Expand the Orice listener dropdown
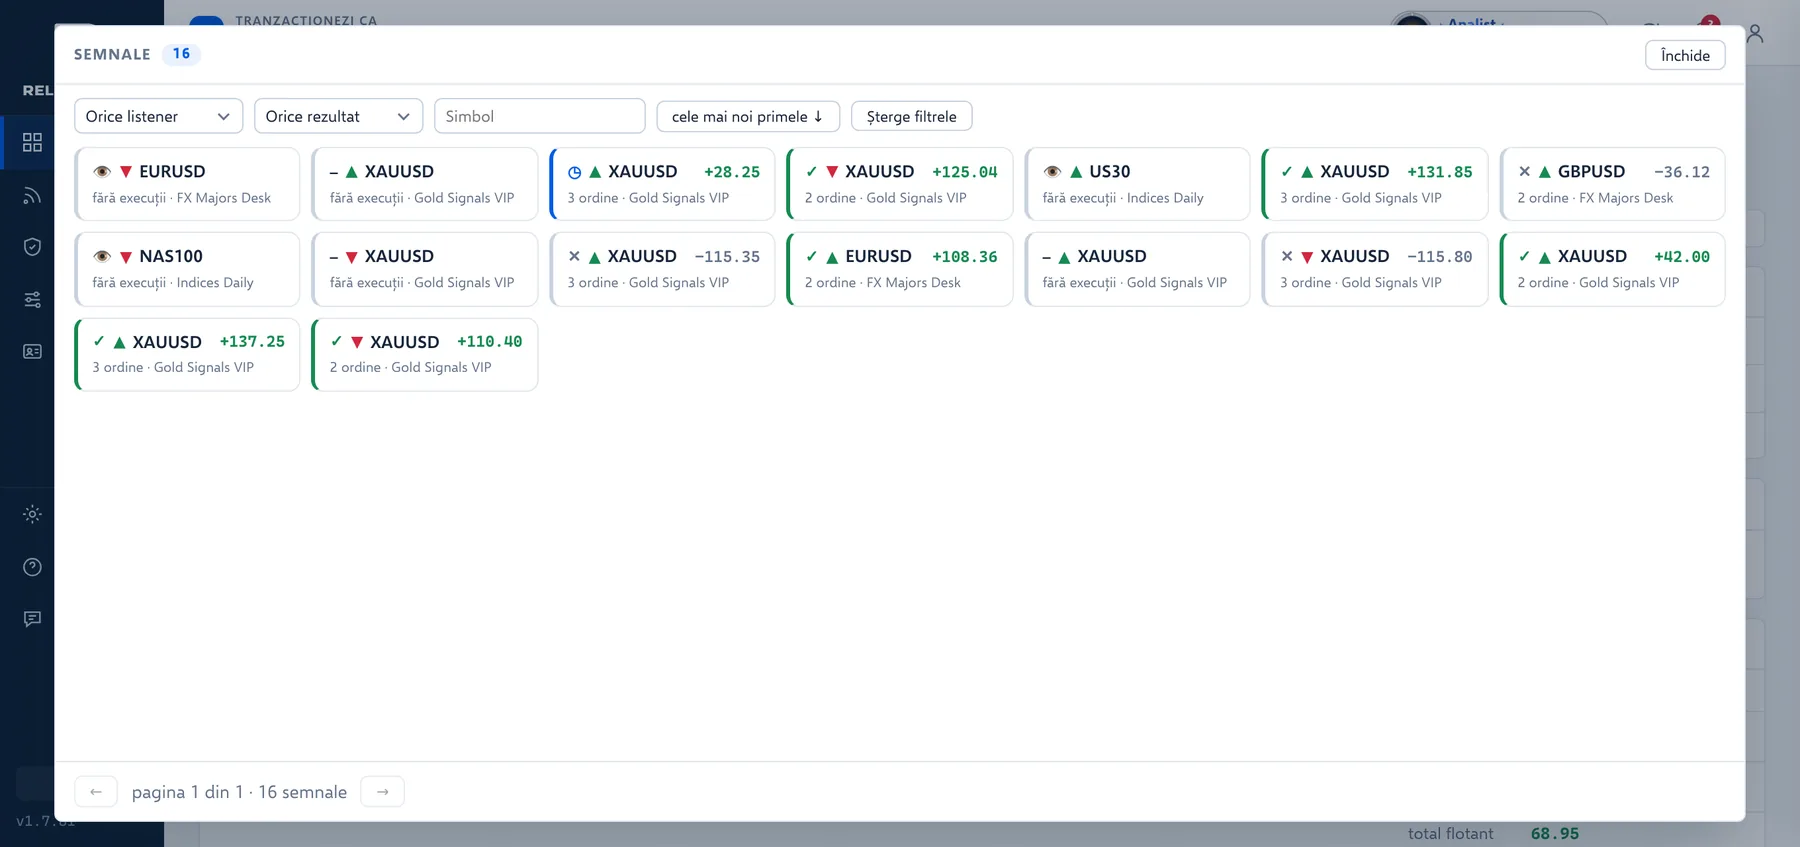Screen dimensions: 1800x847 tap(158, 116)
